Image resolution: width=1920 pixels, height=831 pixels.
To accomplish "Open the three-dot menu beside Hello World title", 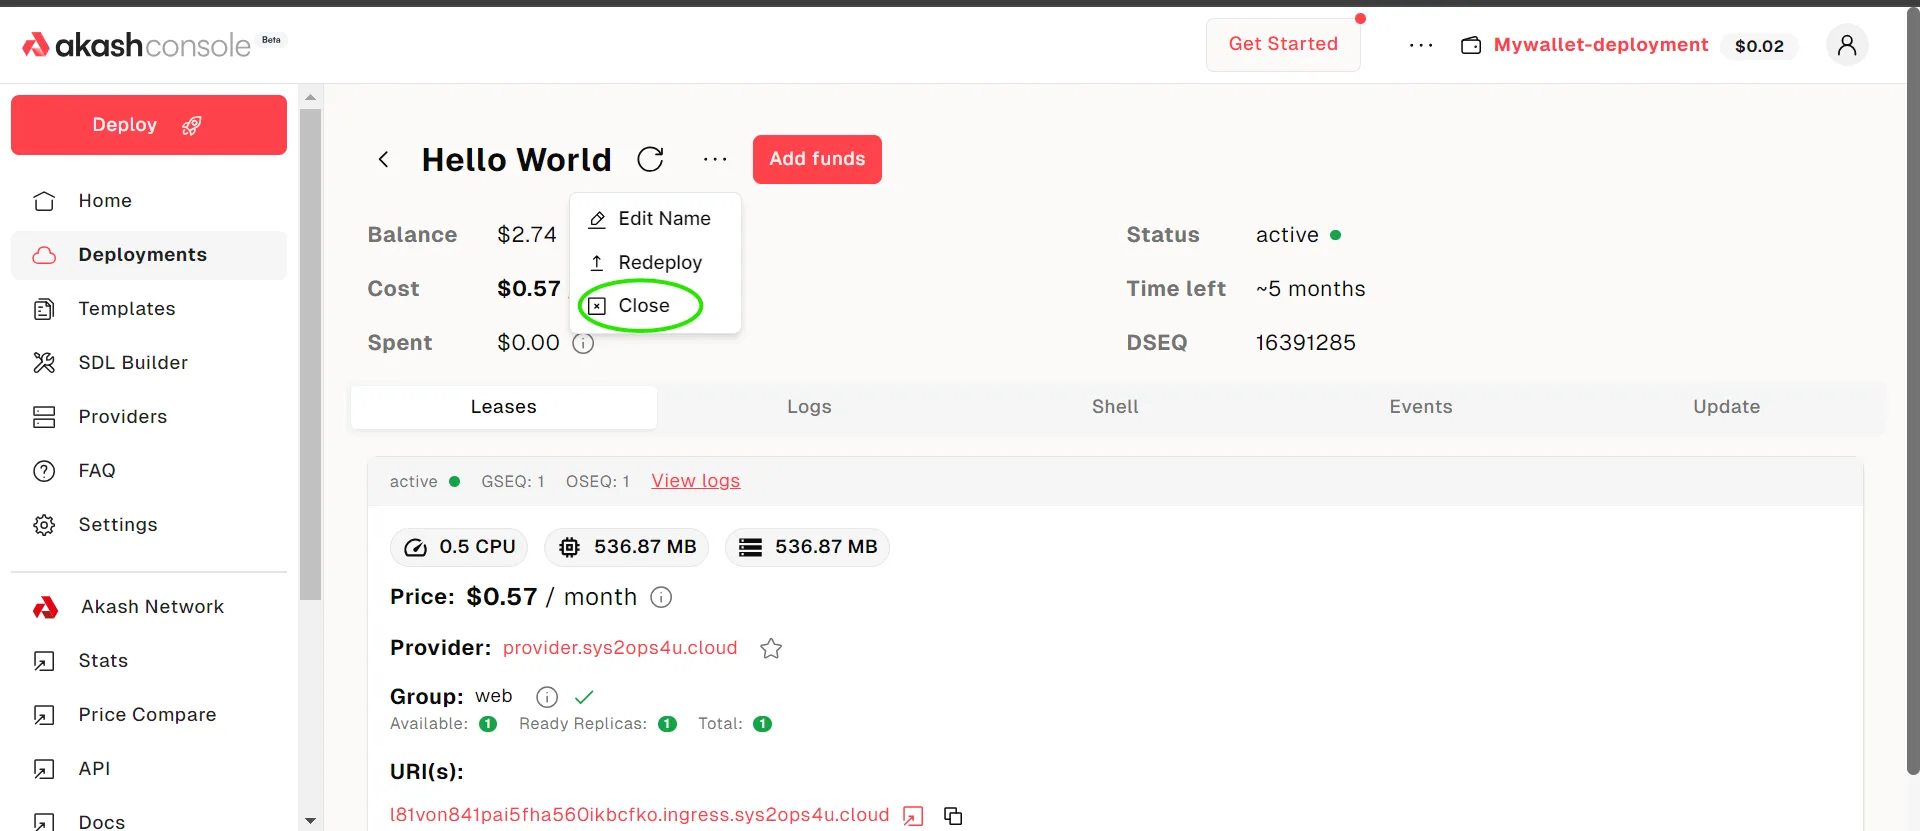I will tap(715, 159).
